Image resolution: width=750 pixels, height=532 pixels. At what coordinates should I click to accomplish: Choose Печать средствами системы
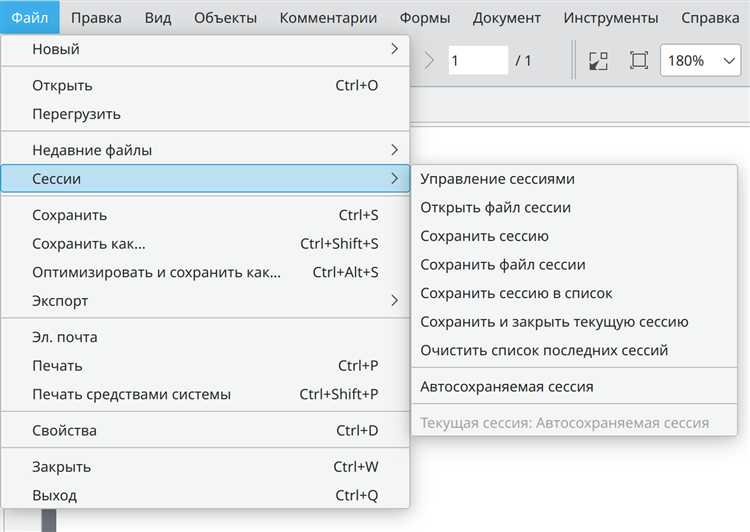[x=205, y=394]
